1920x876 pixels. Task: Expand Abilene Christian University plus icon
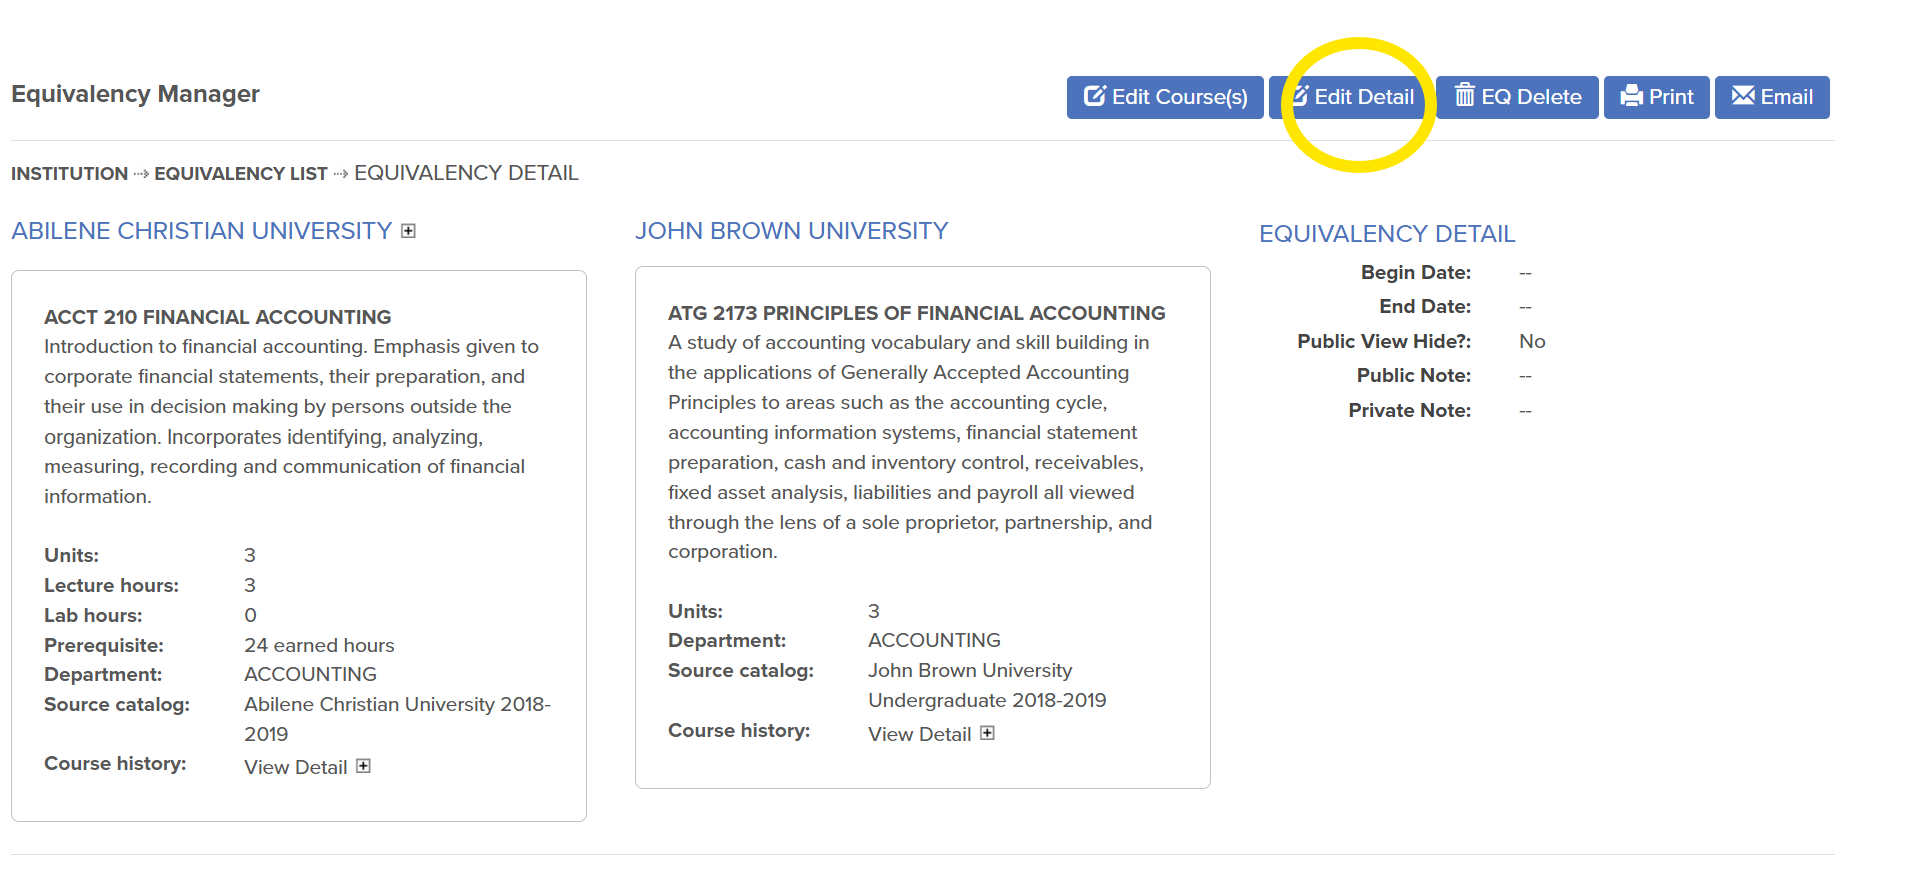point(408,231)
